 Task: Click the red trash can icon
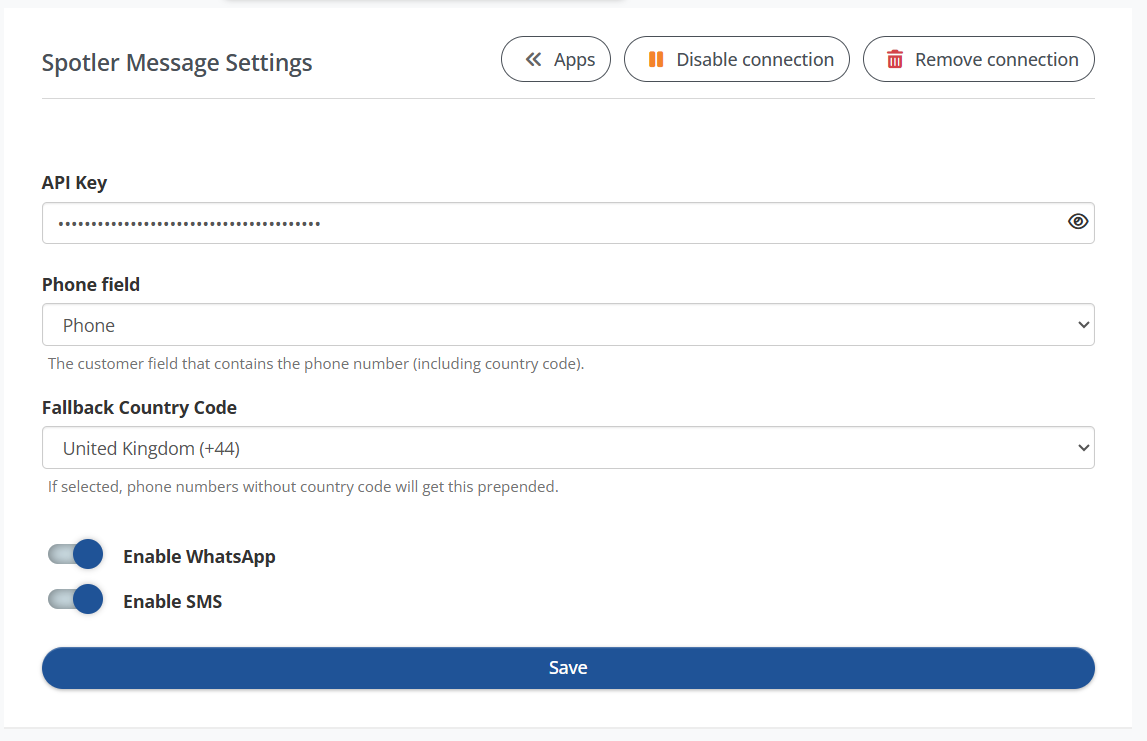click(895, 59)
